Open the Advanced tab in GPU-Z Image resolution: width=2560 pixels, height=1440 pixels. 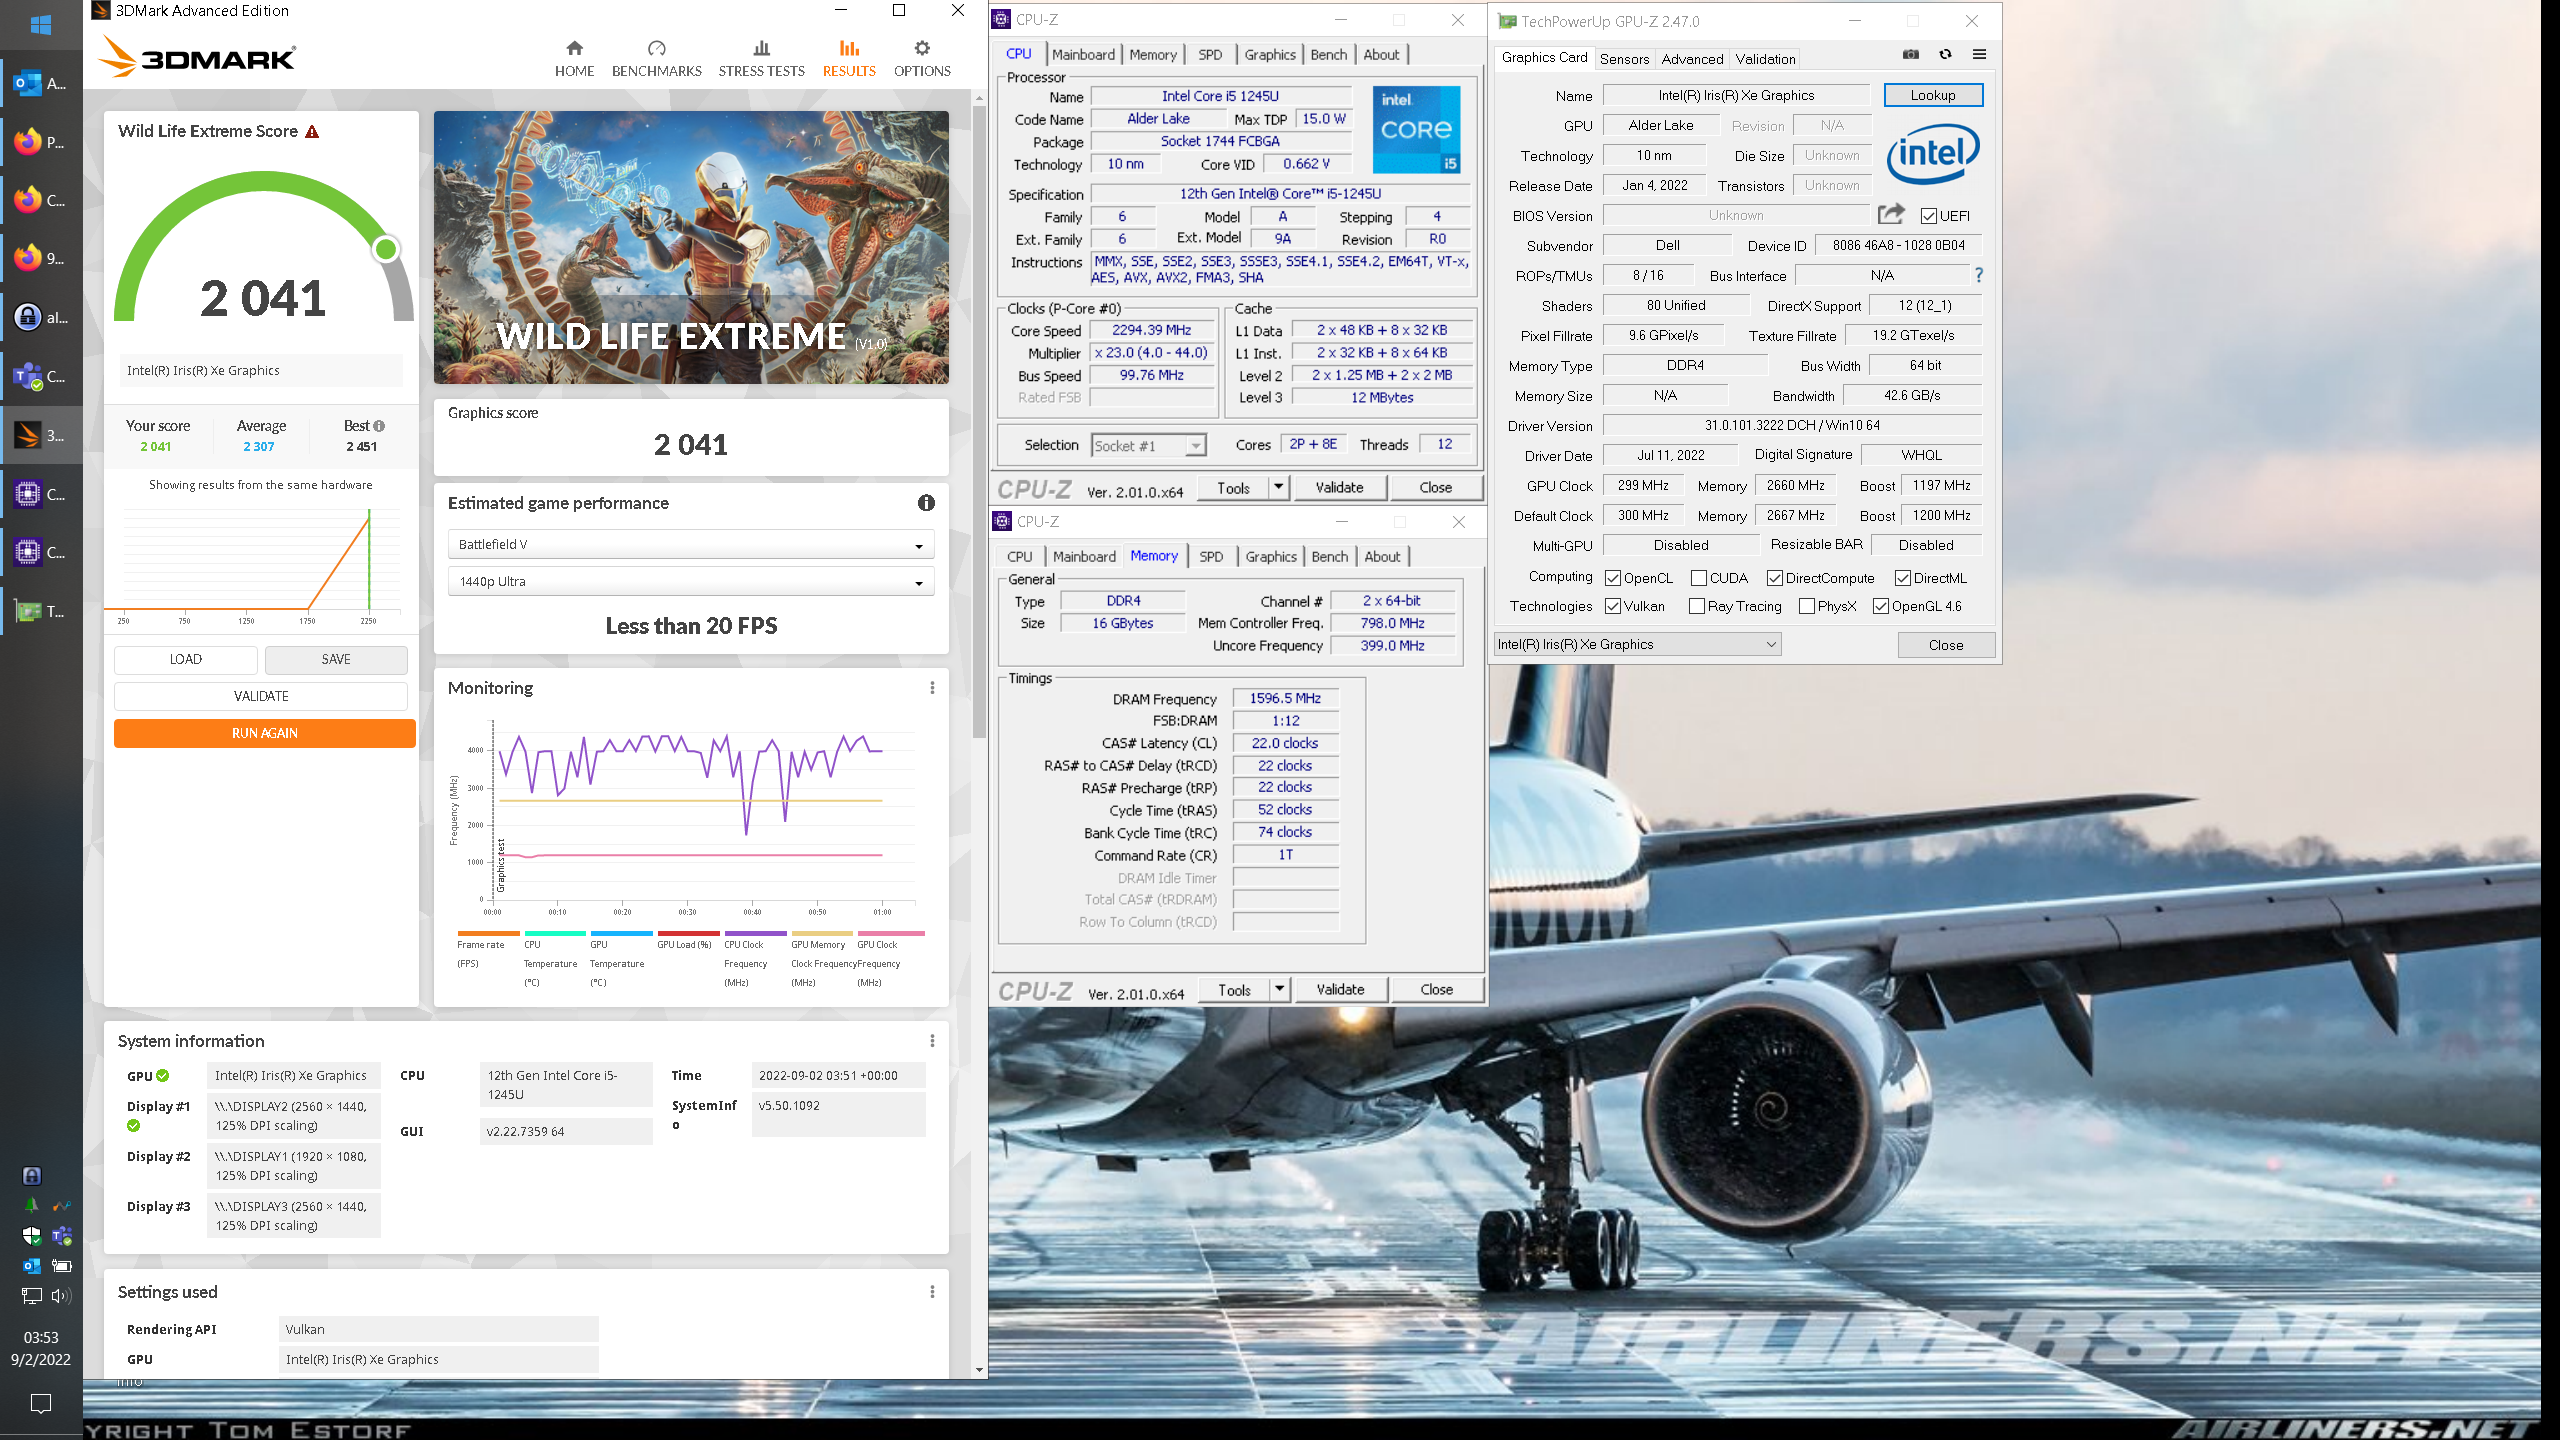pos(1692,59)
